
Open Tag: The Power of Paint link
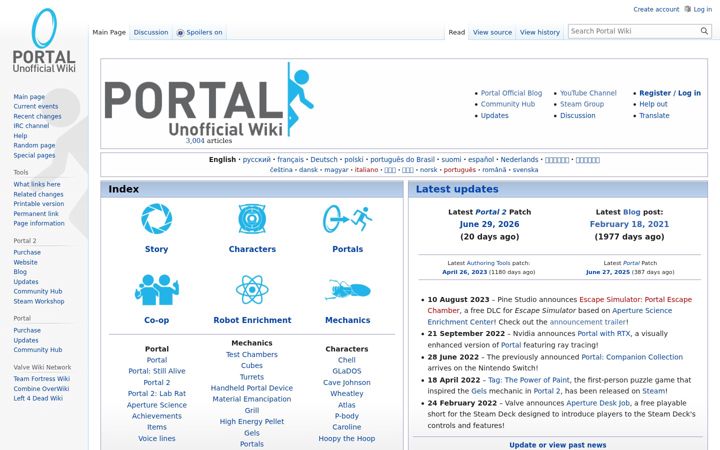point(529,380)
